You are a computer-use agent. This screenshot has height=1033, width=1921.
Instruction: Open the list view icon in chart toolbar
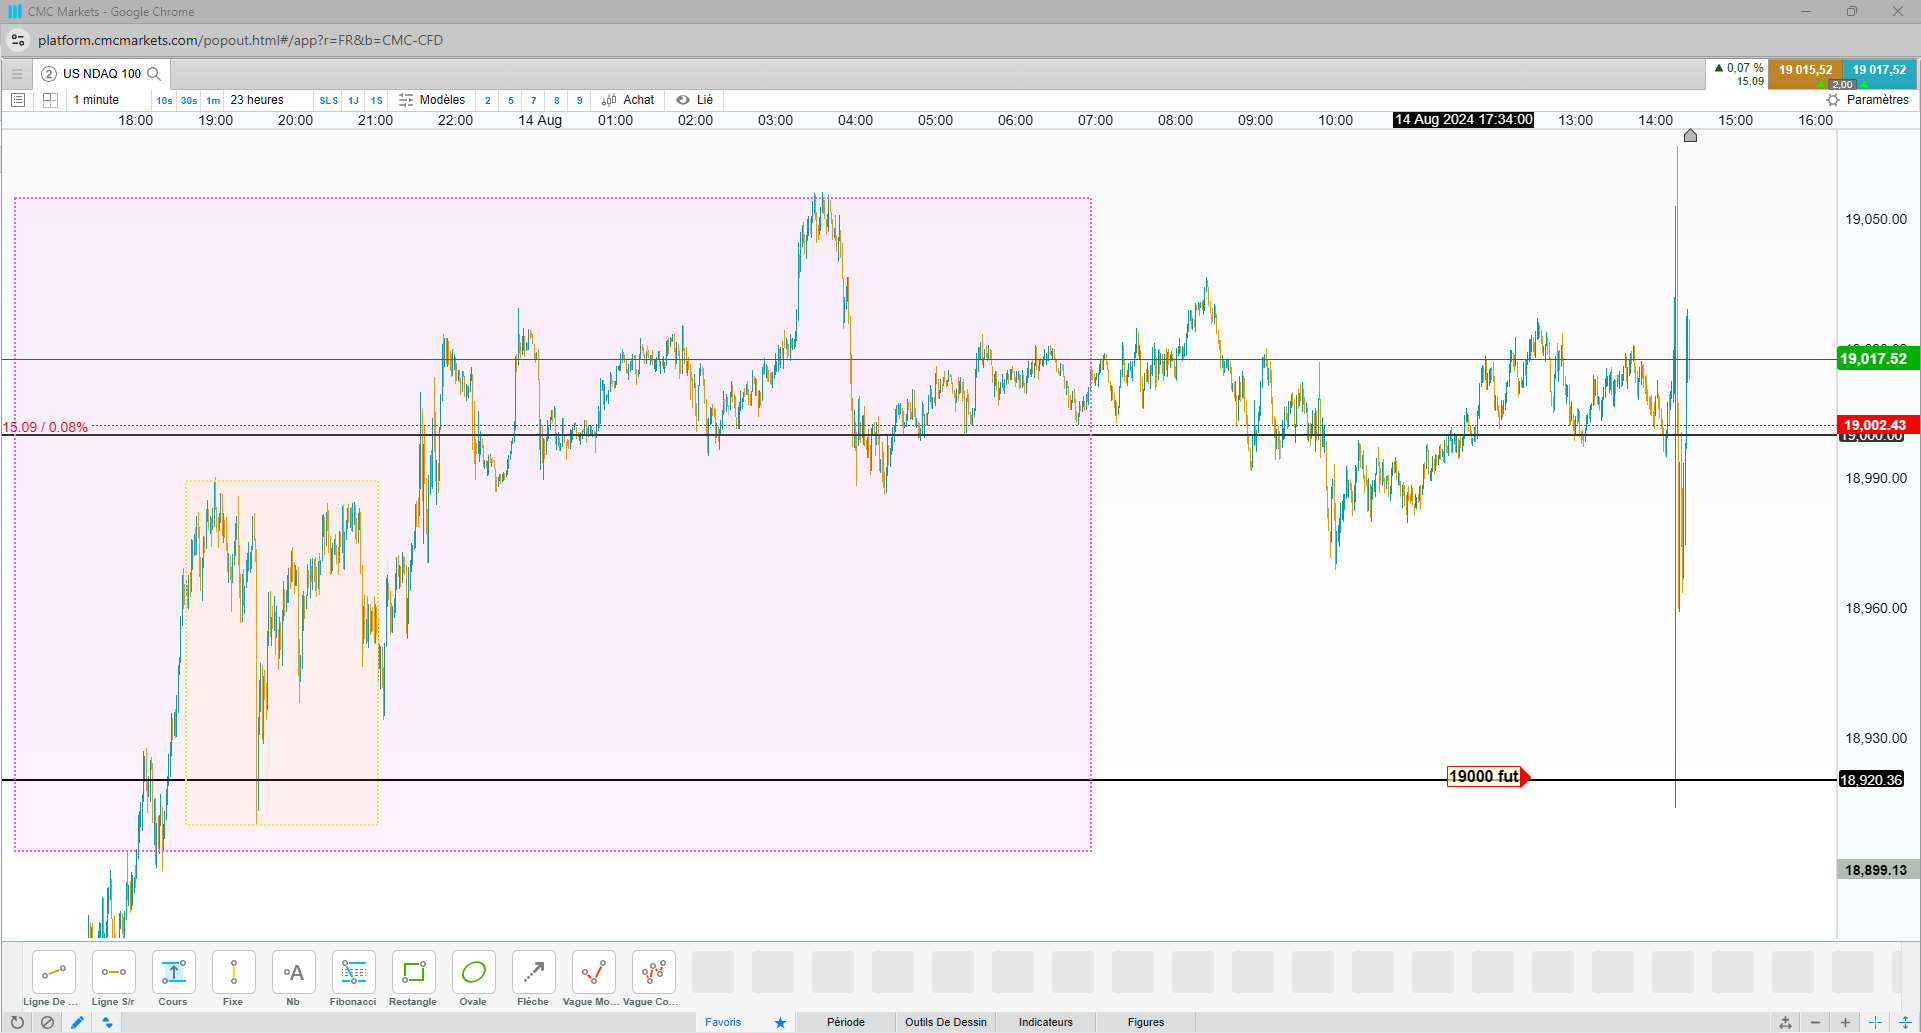(17, 100)
